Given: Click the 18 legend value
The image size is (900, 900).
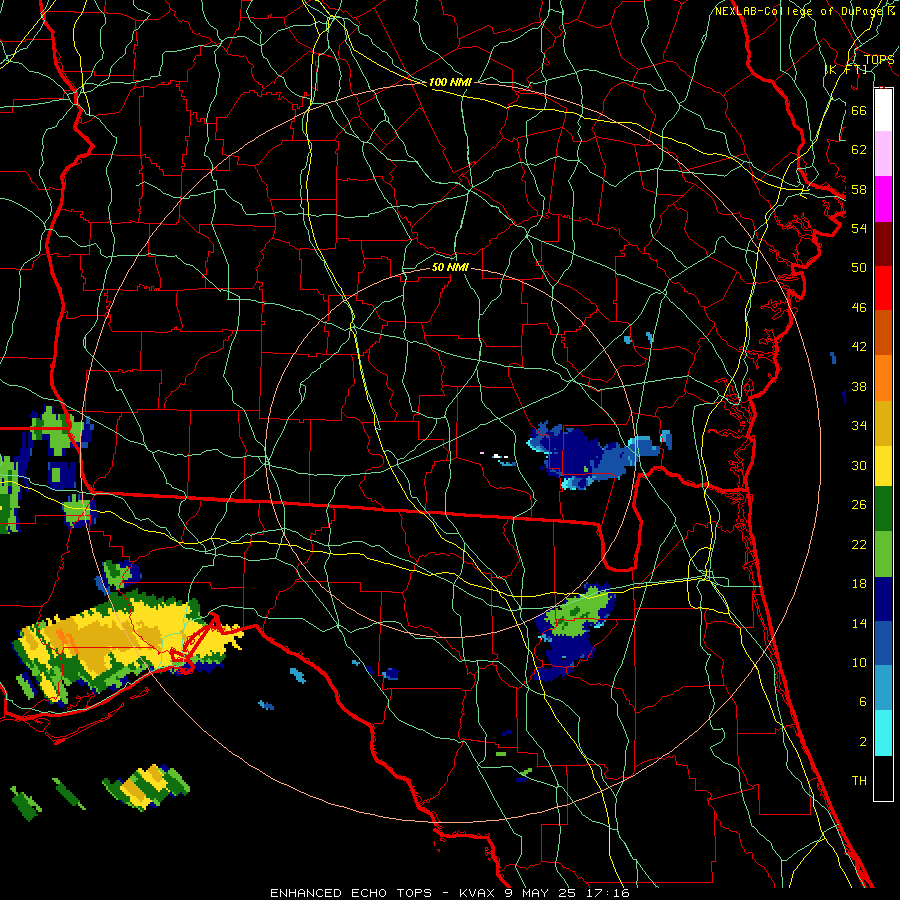Looking at the screenshot, I should point(859,584).
